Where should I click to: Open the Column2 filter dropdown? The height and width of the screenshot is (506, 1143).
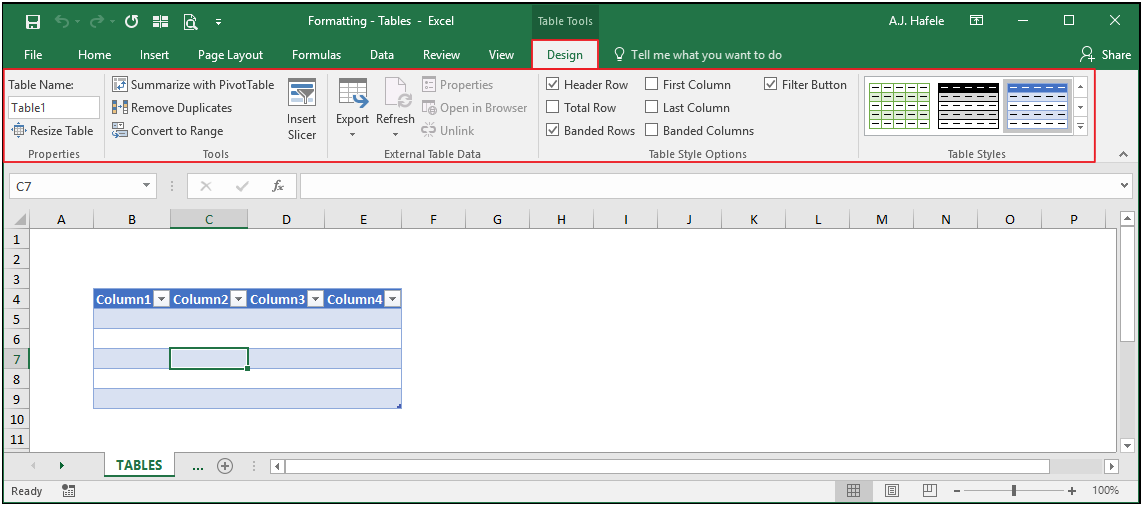click(x=238, y=299)
